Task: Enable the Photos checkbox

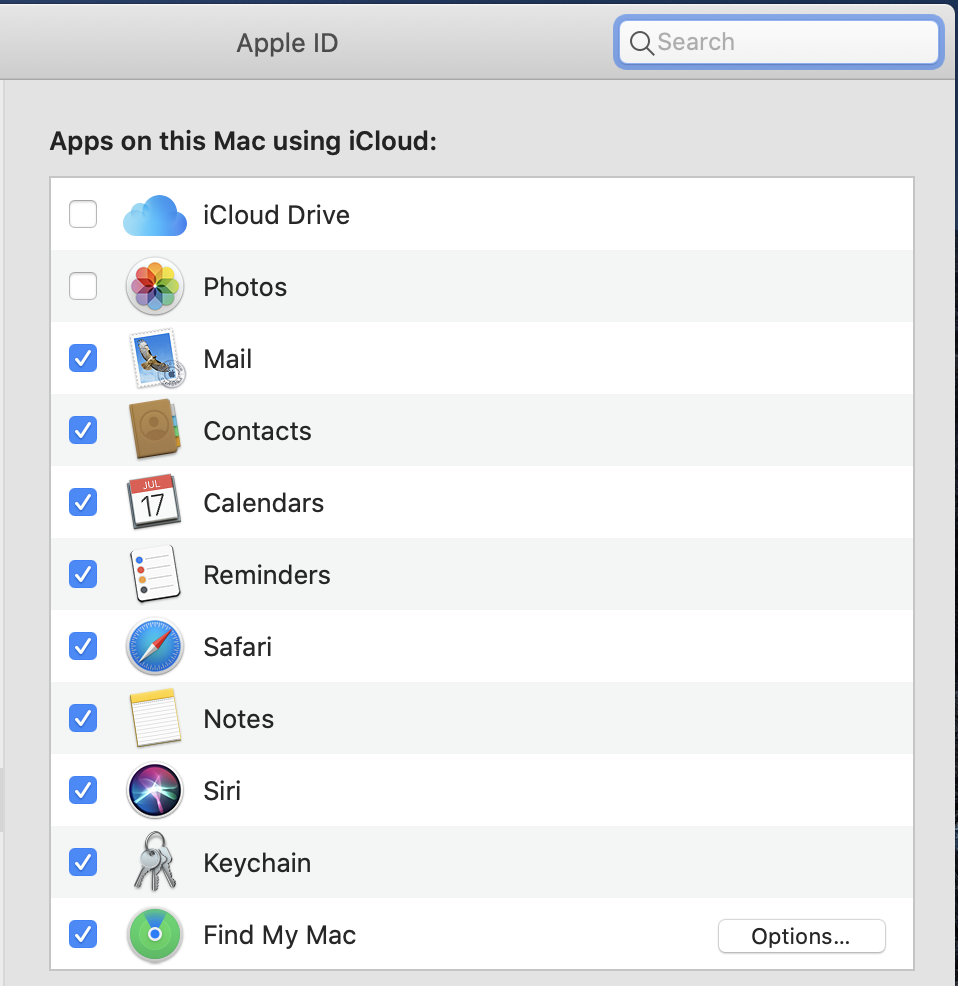Action: point(83,286)
